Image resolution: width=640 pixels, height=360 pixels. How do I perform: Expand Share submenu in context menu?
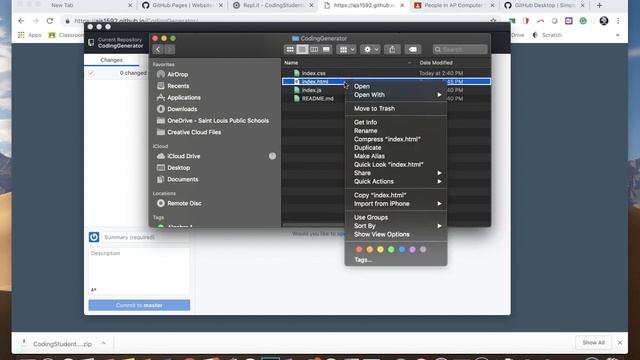(396, 173)
